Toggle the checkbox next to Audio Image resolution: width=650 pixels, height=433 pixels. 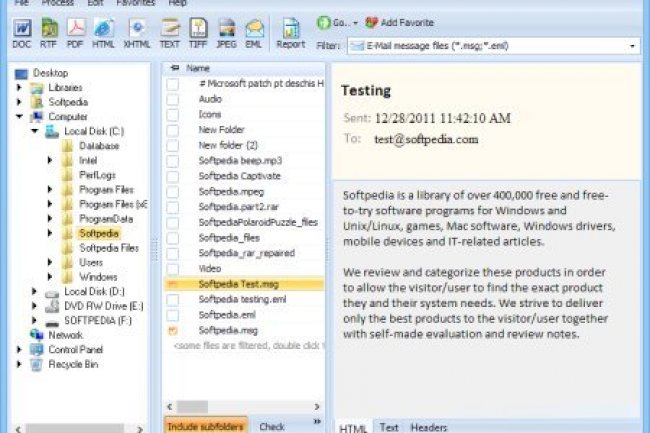pos(173,99)
